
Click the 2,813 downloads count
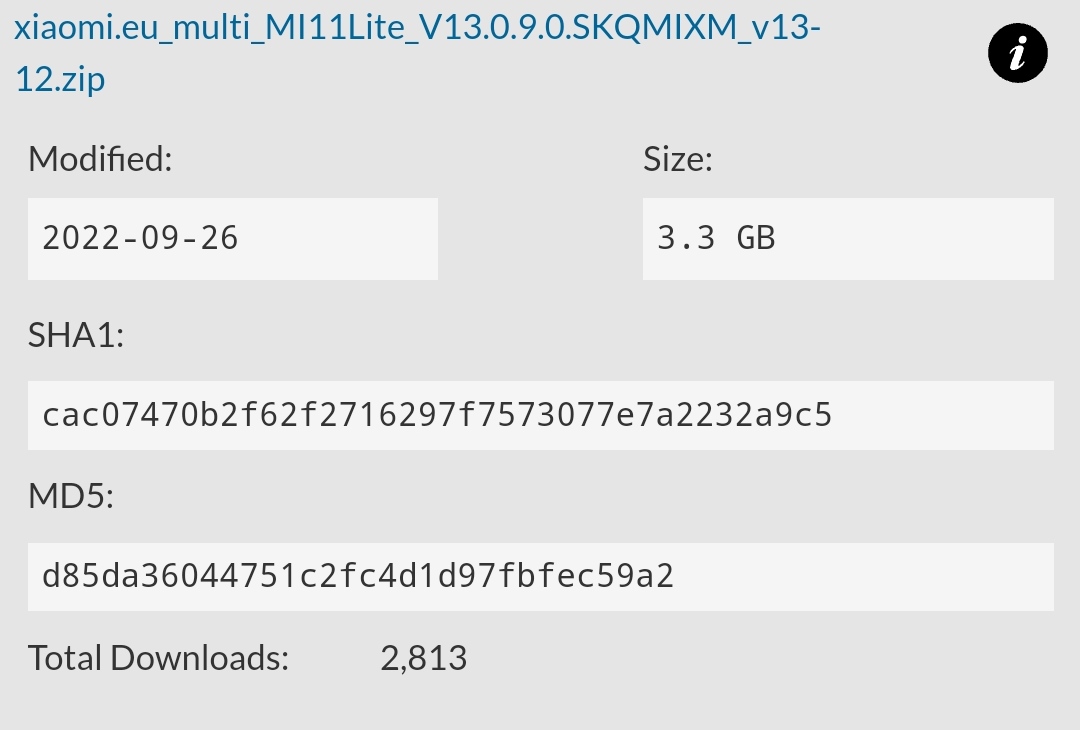coord(423,658)
